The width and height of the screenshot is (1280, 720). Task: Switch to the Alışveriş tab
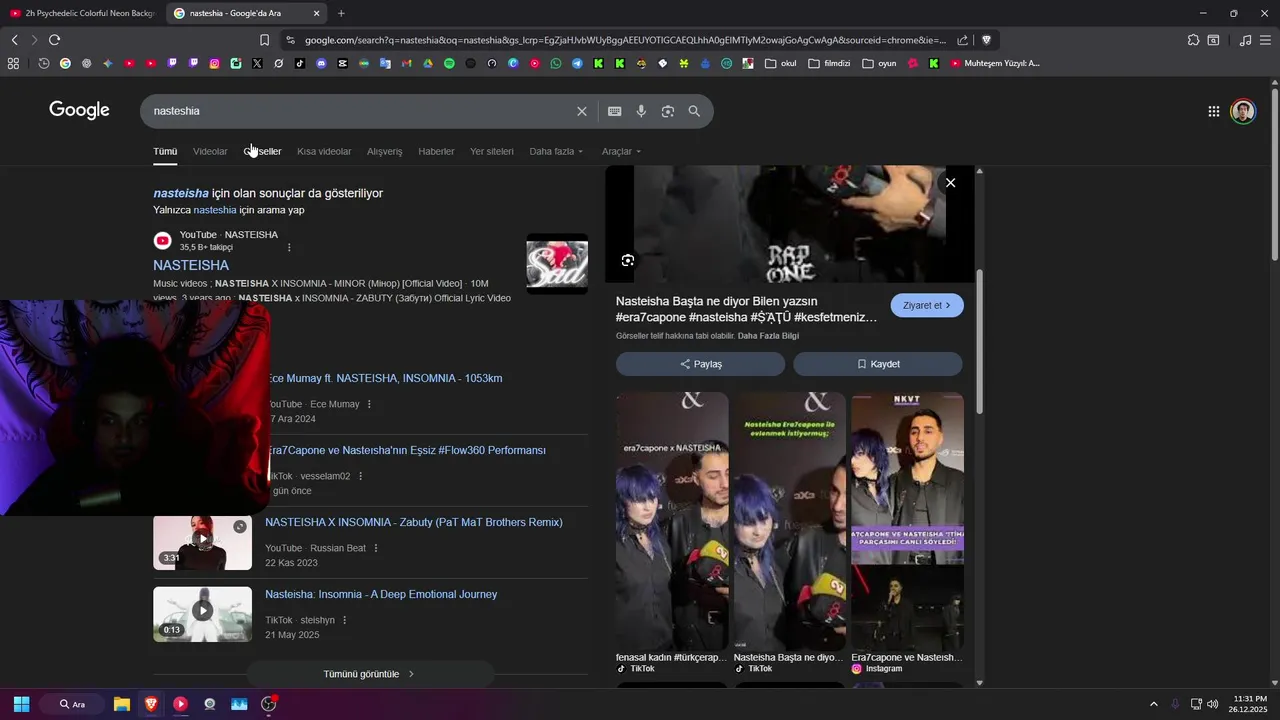pyautogui.click(x=384, y=151)
